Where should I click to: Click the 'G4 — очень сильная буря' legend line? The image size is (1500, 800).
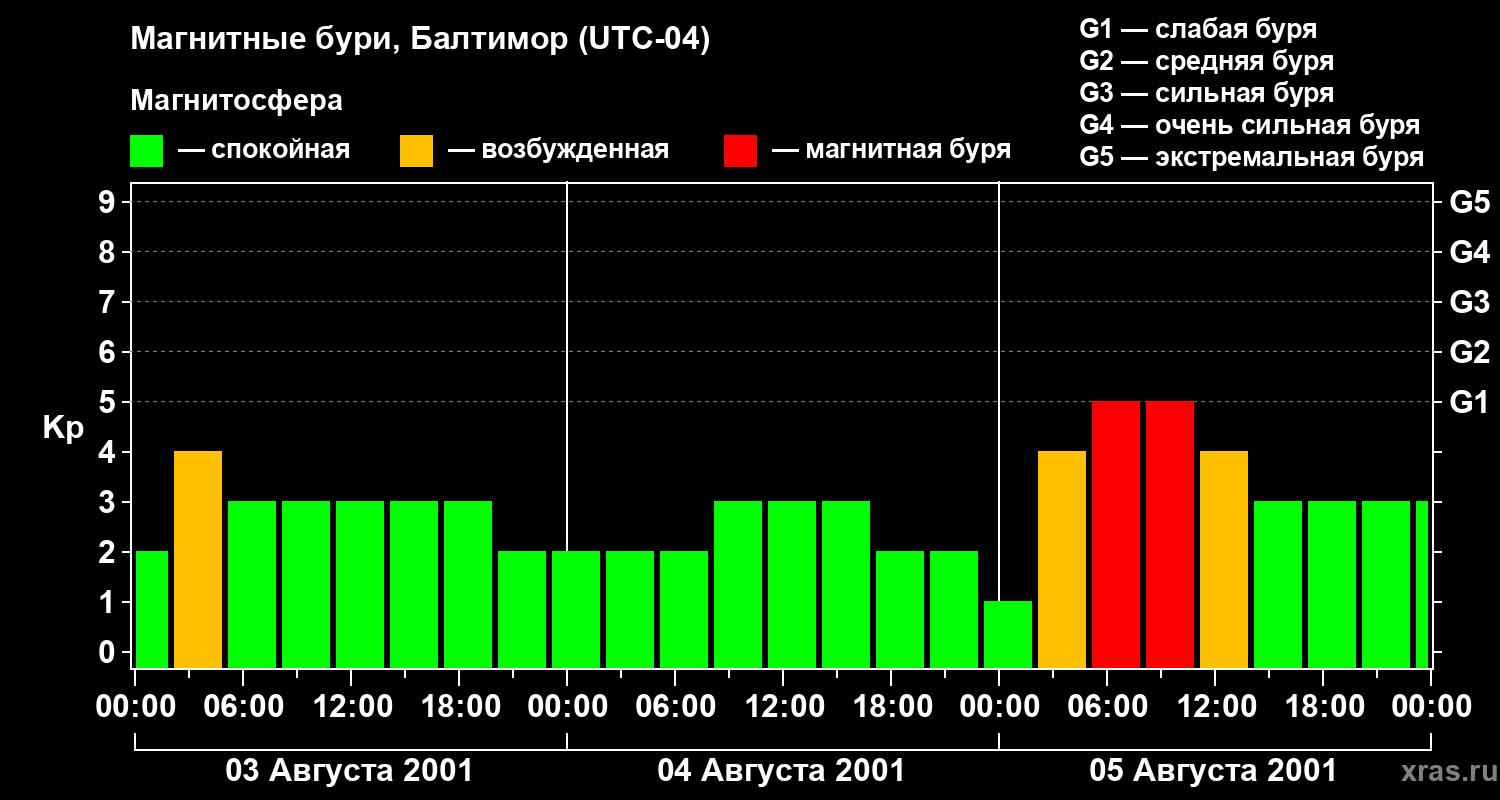point(1250,125)
